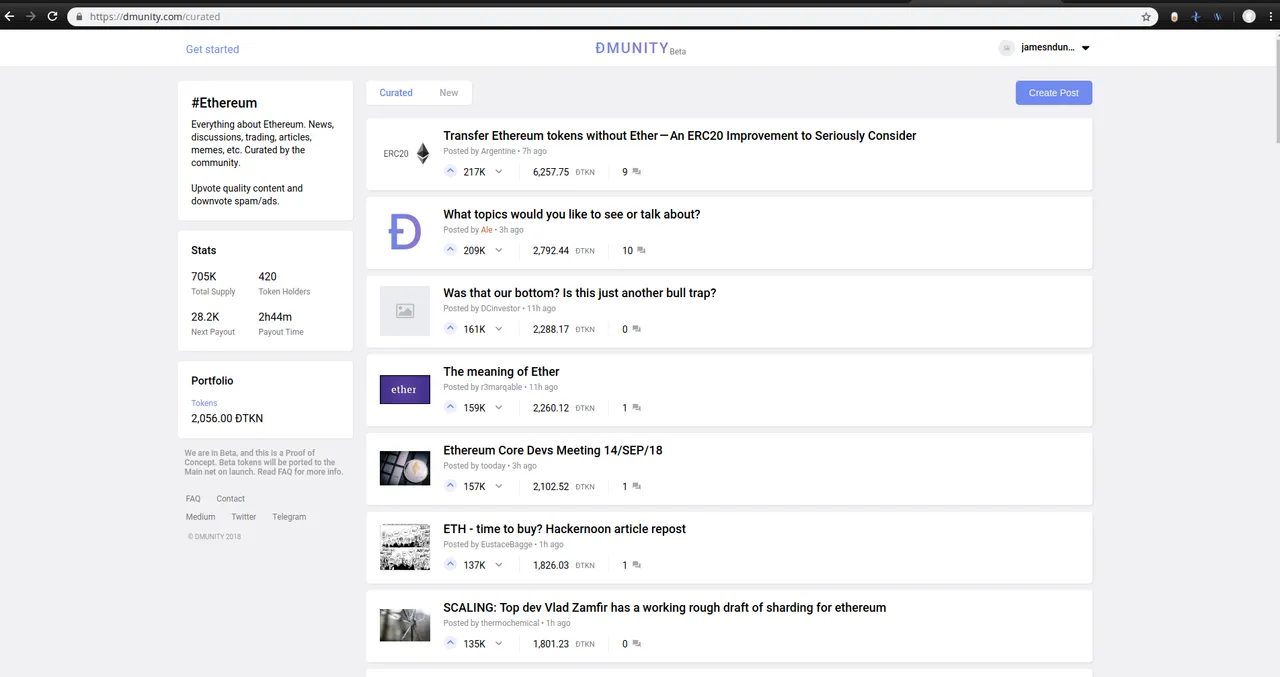The width and height of the screenshot is (1280, 677).
Task: Open the Twitter footer link
Action: point(244,517)
